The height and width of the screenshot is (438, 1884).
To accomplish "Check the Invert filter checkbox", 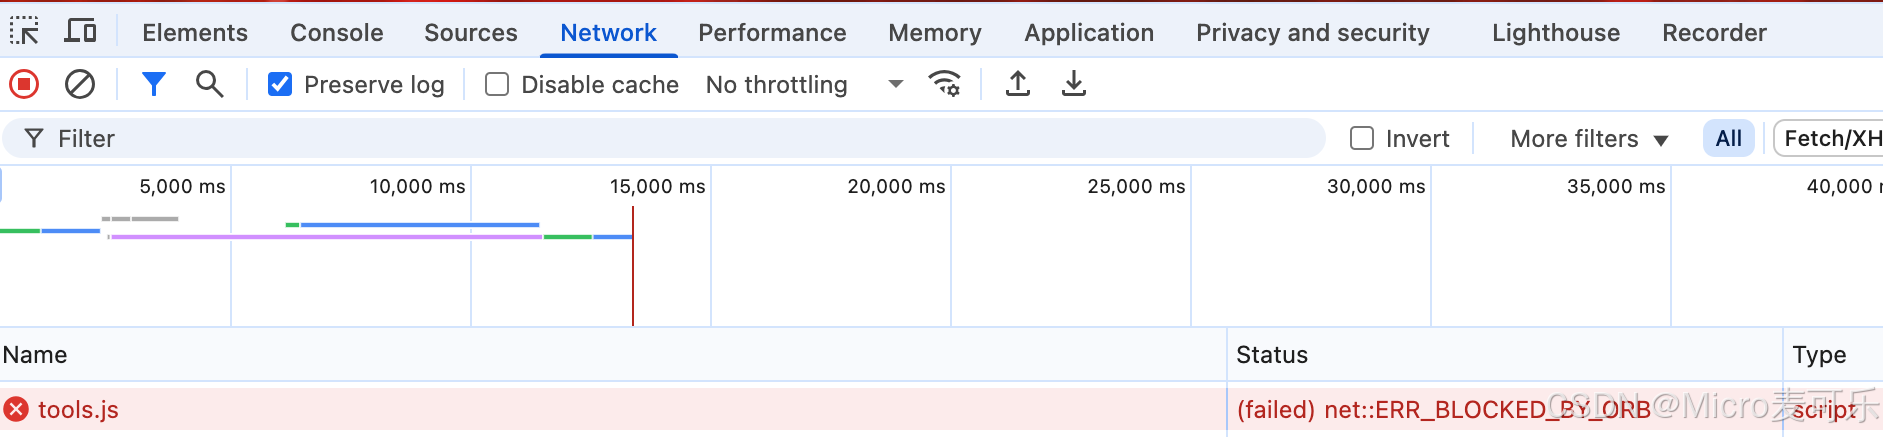I will [1362, 139].
